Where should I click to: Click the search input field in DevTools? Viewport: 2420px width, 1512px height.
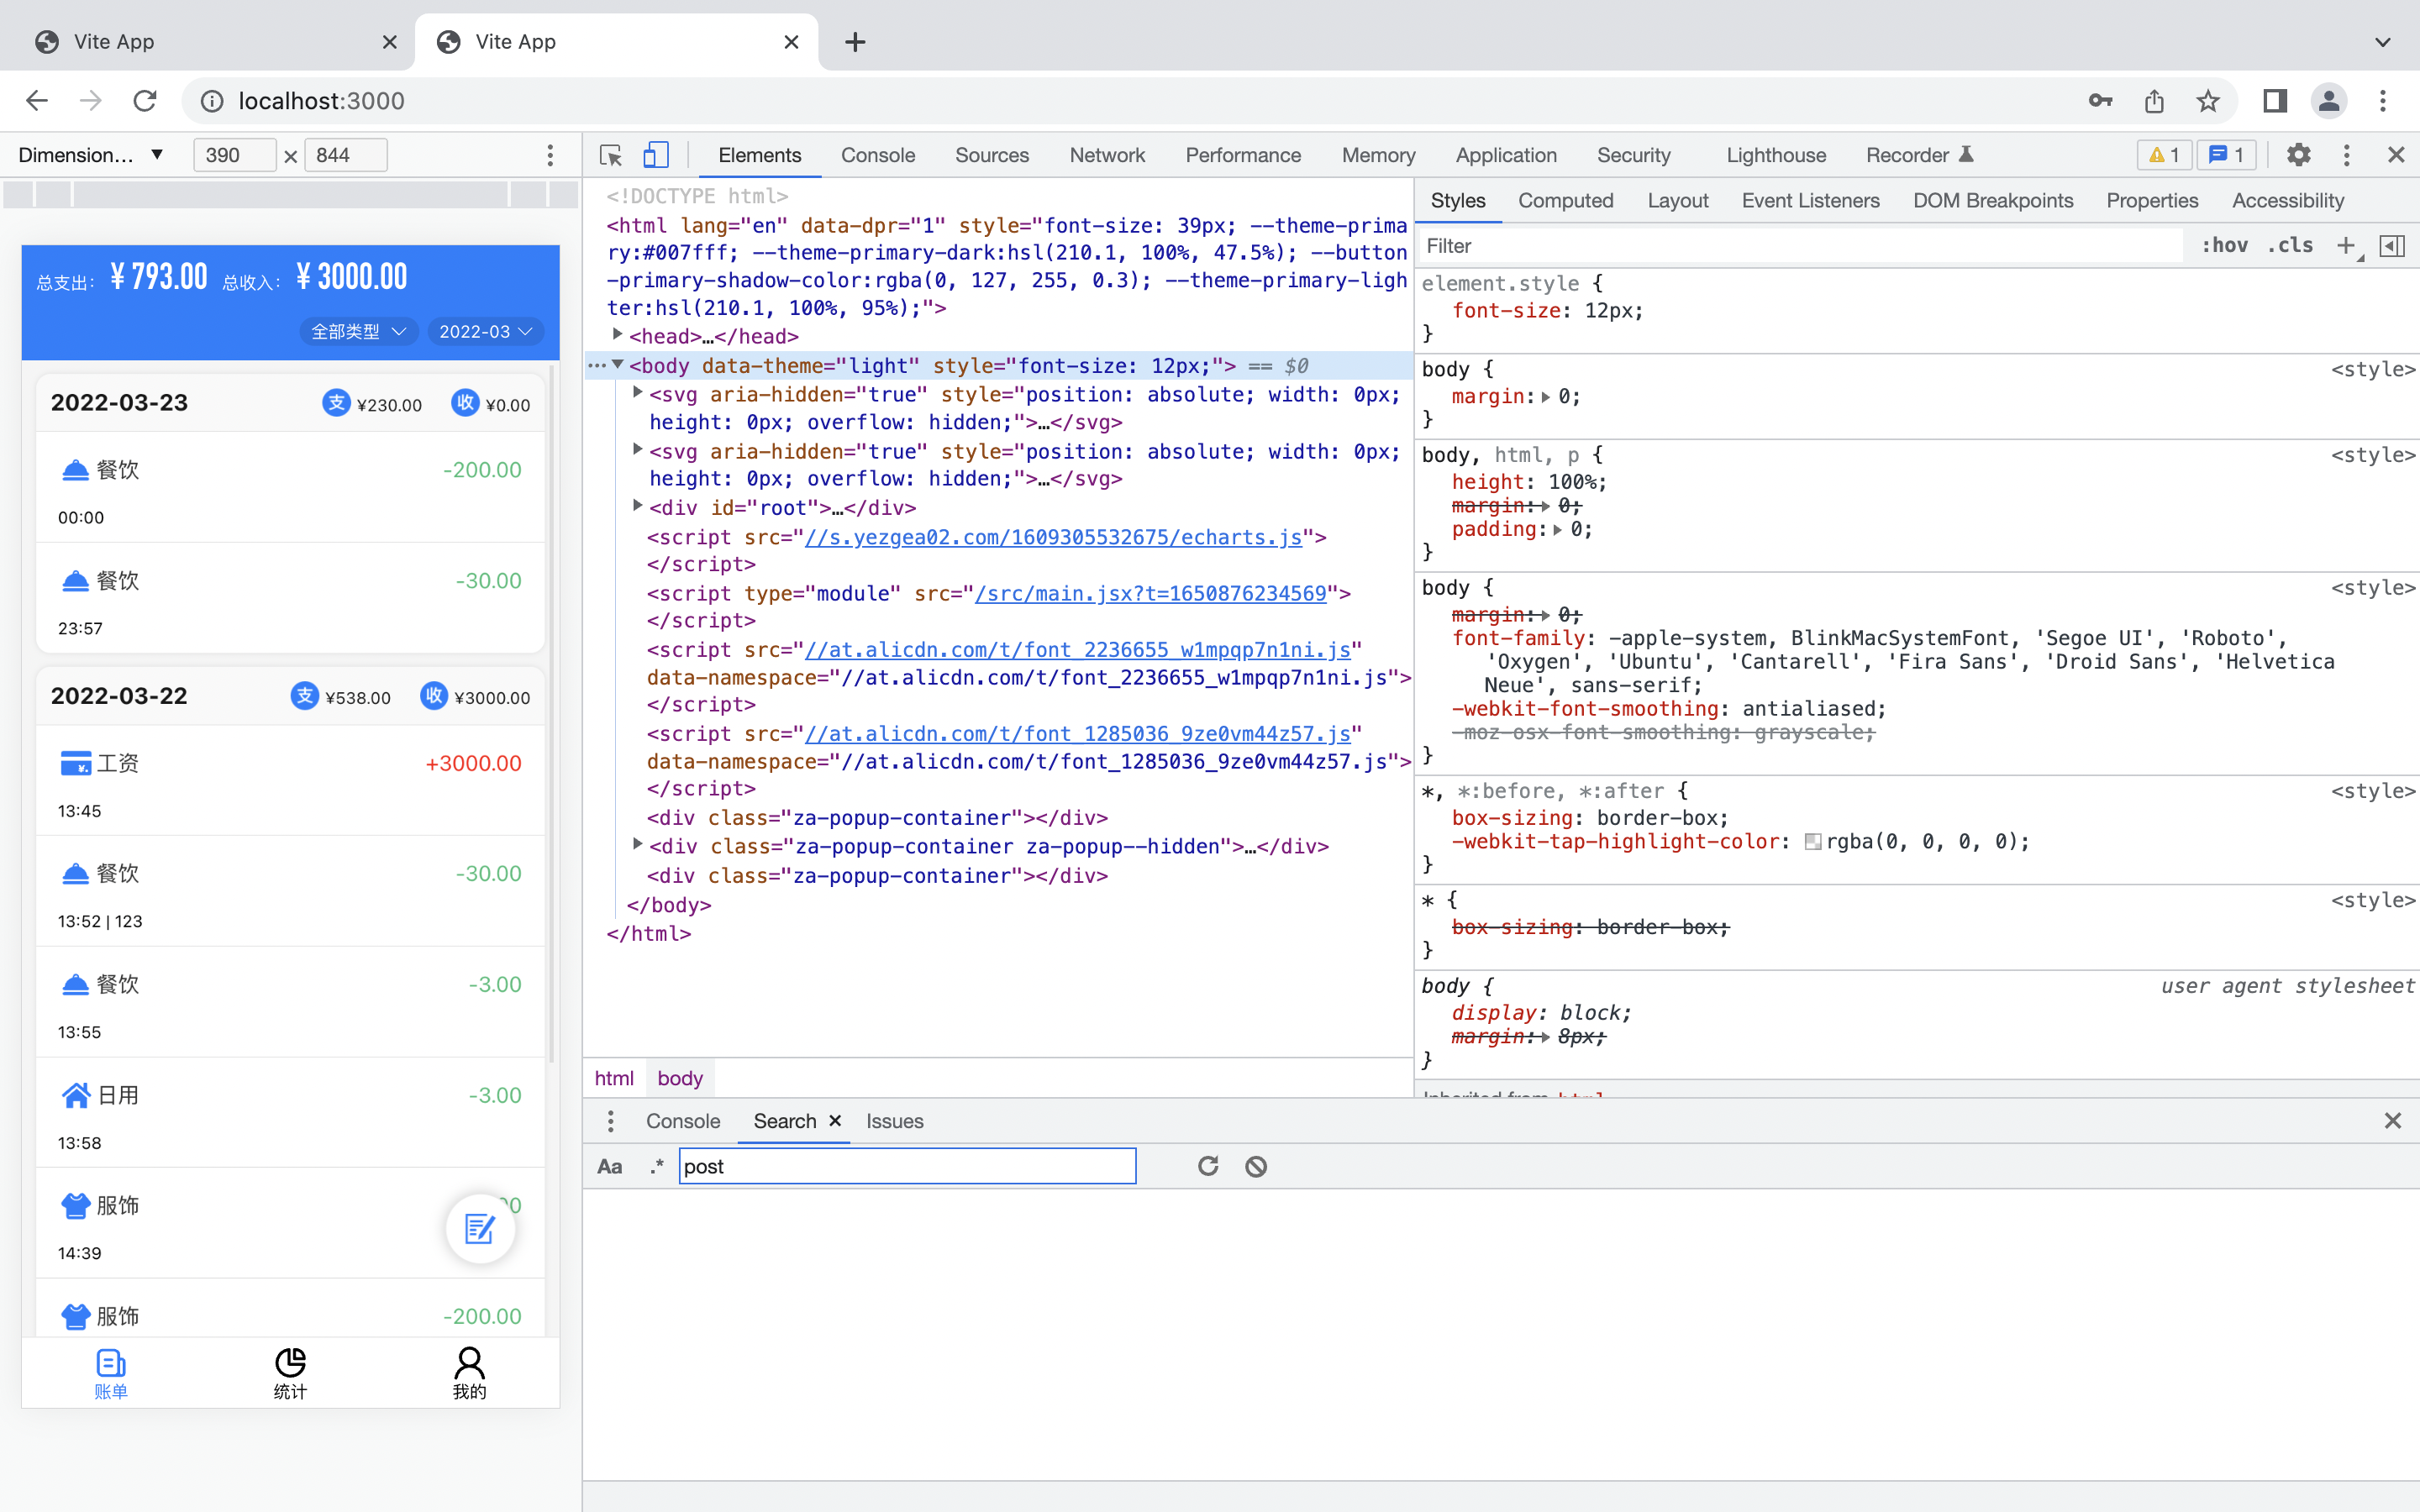[906, 1167]
